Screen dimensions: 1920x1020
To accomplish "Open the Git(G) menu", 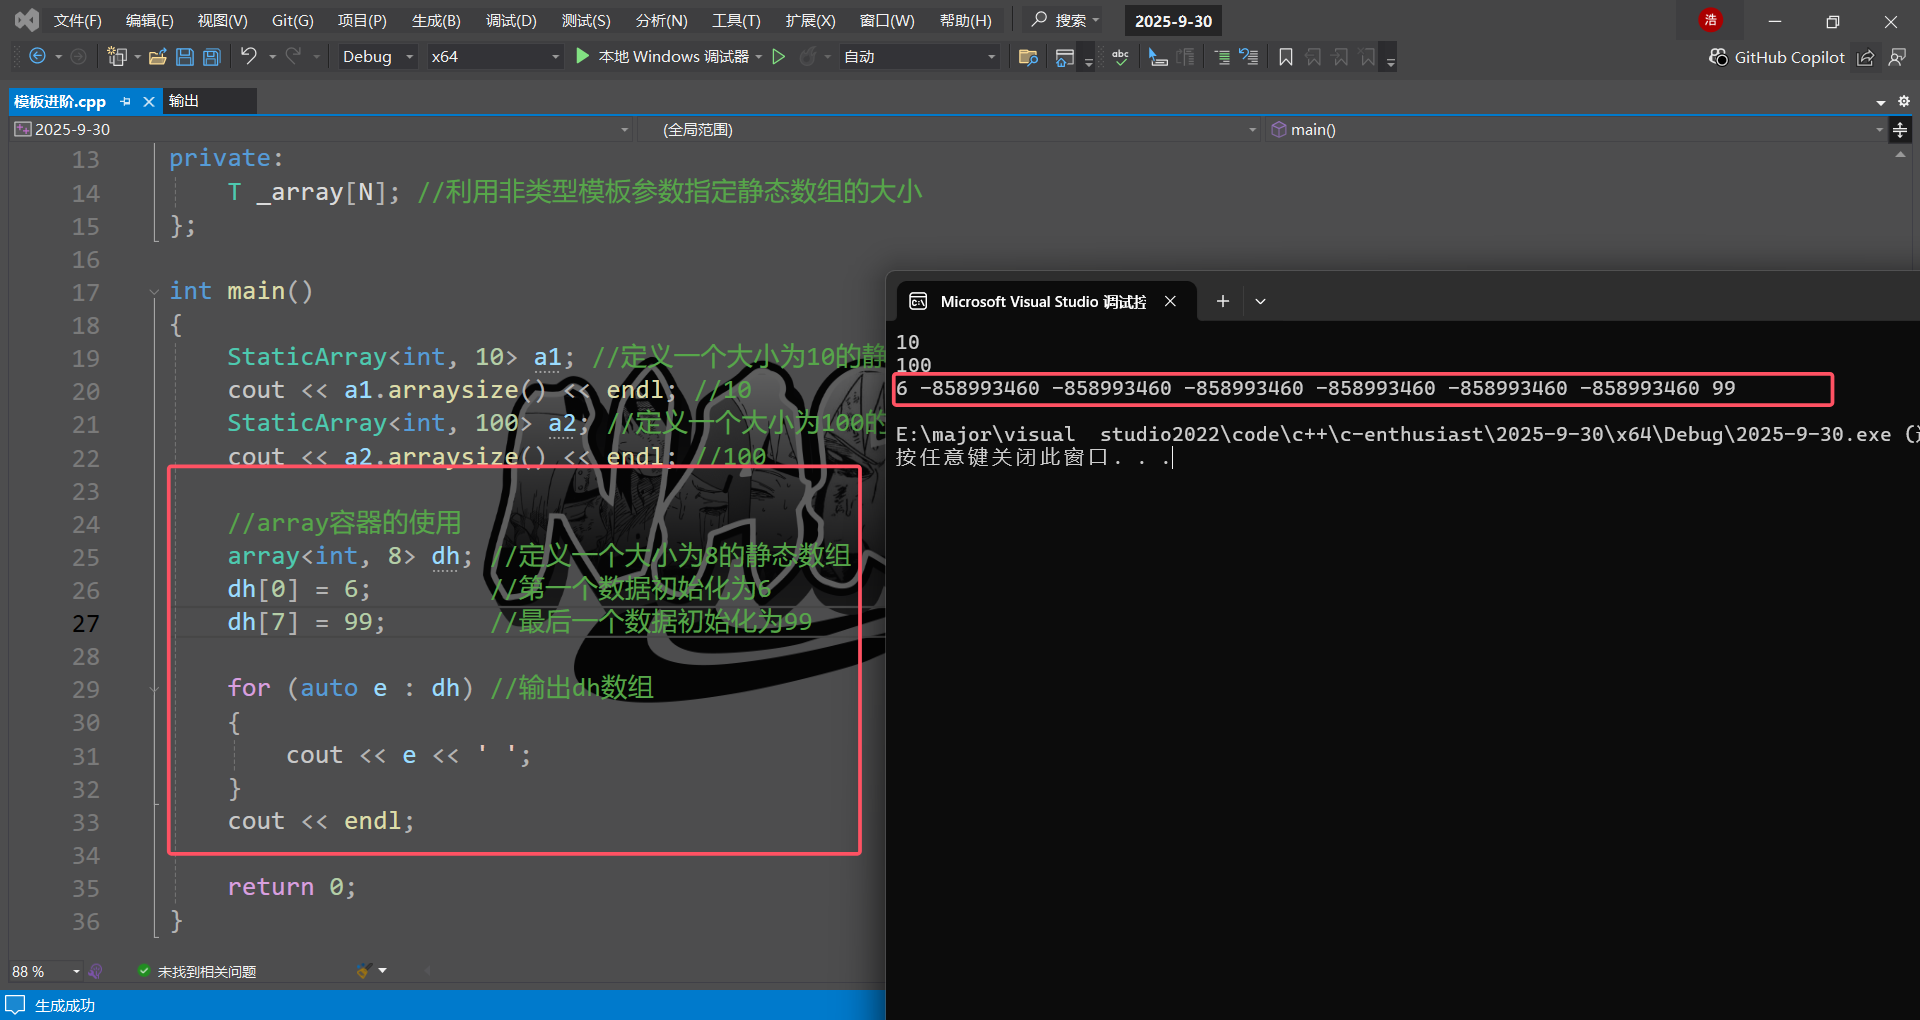I will (x=292, y=20).
